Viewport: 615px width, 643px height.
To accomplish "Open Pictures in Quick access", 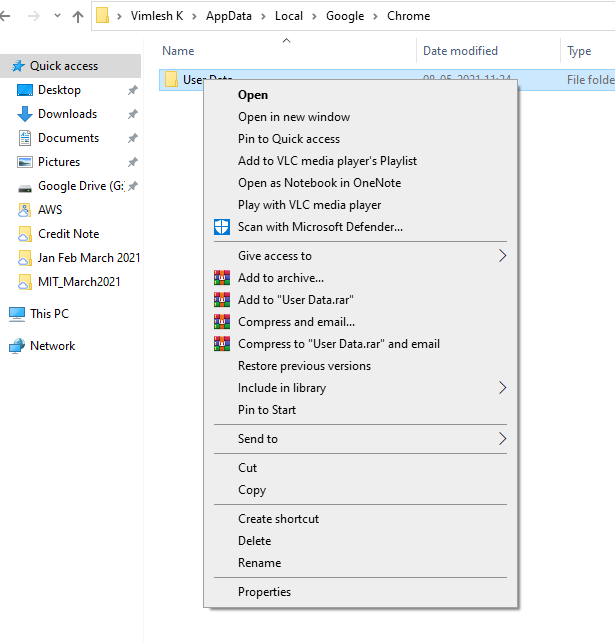I will coord(59,162).
